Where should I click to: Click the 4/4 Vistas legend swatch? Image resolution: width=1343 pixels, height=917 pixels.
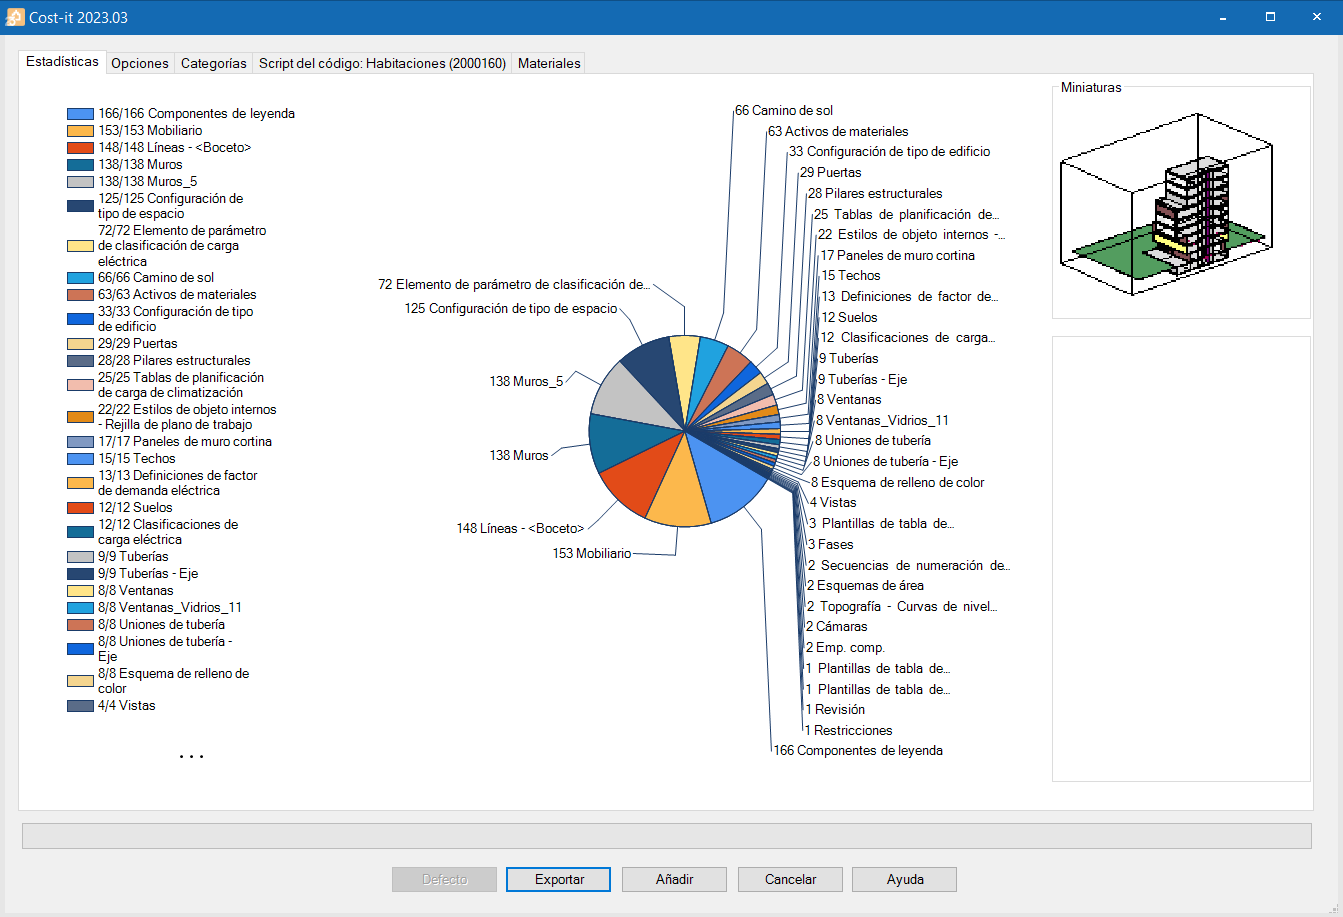(81, 705)
